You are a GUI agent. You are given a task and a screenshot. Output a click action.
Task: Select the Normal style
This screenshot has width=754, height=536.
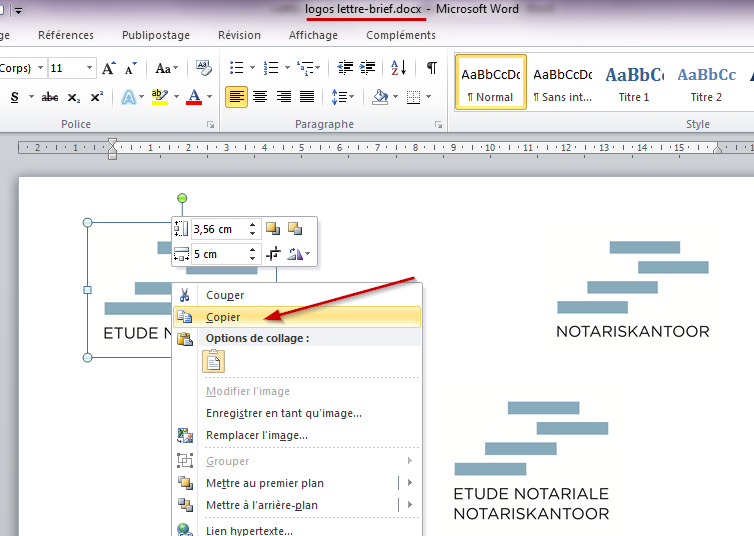point(490,82)
